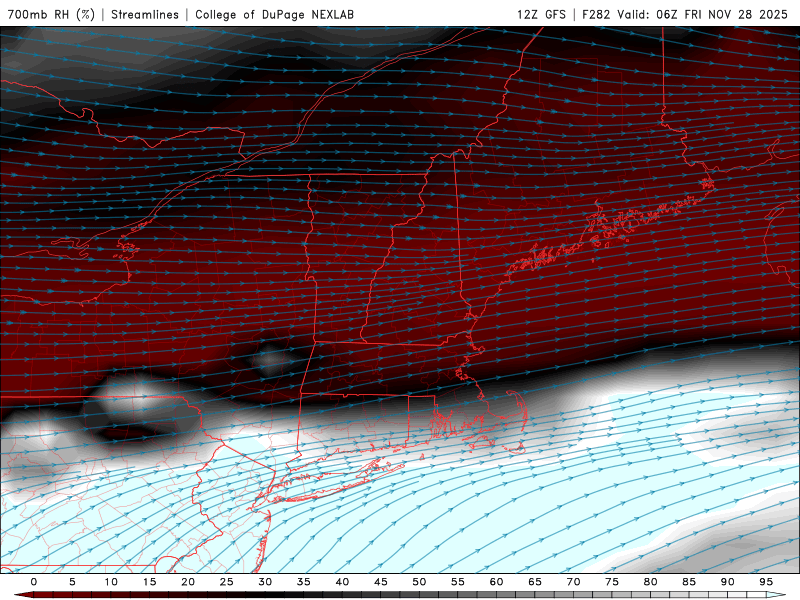Click the "10" colorbar label
This screenshot has height=600, width=800.
111,582
